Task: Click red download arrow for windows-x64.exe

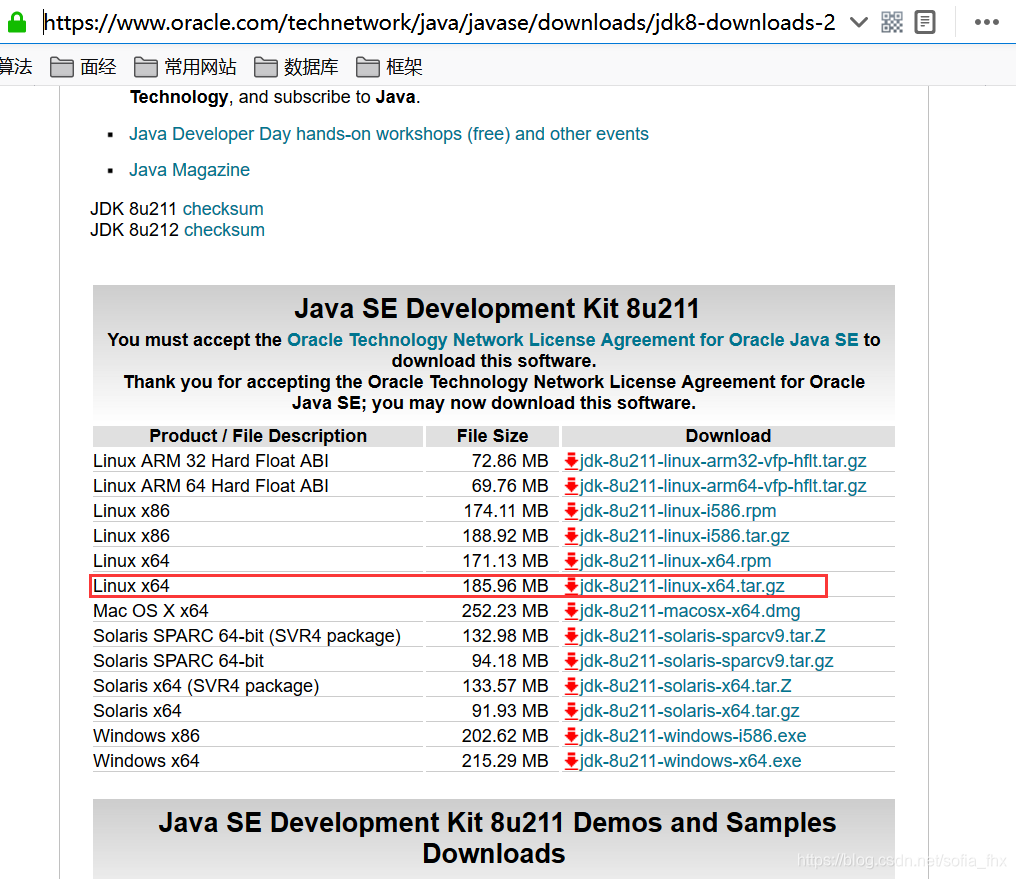Action: point(571,761)
